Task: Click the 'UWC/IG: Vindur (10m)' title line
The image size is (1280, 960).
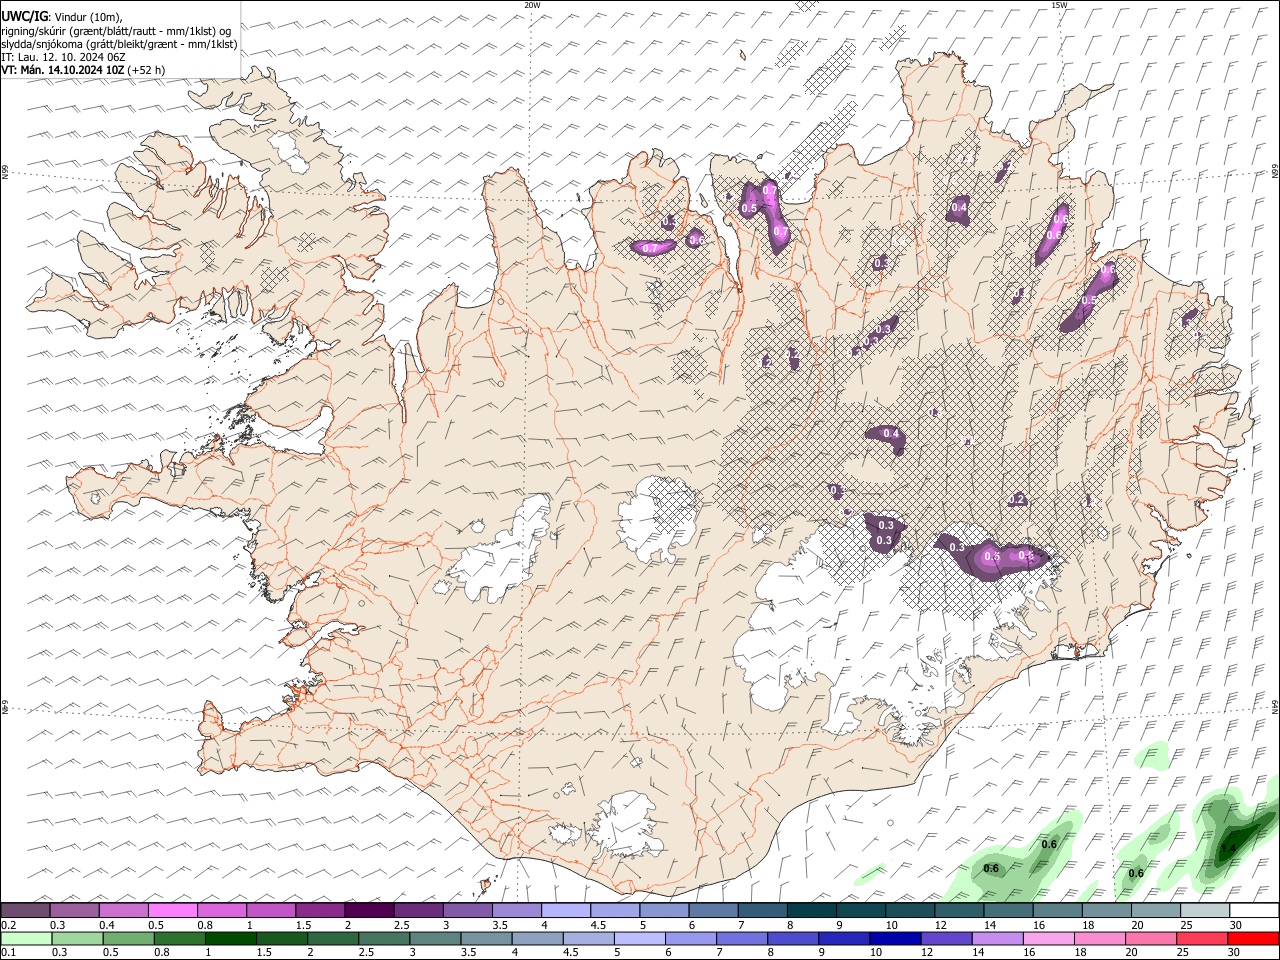Action: 61,17
